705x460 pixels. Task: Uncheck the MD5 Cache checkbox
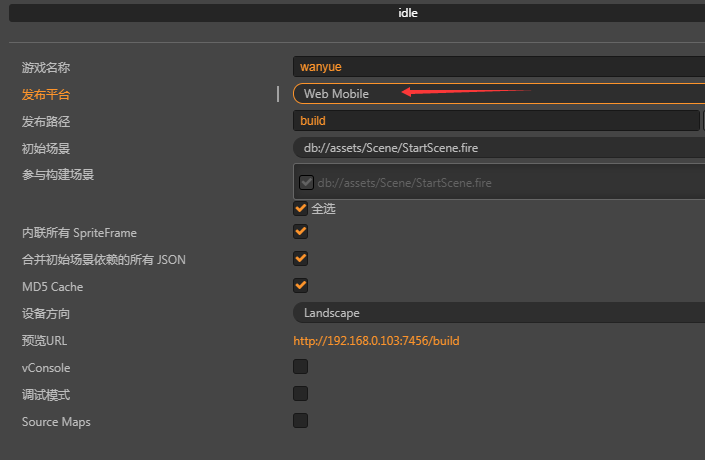(300, 286)
